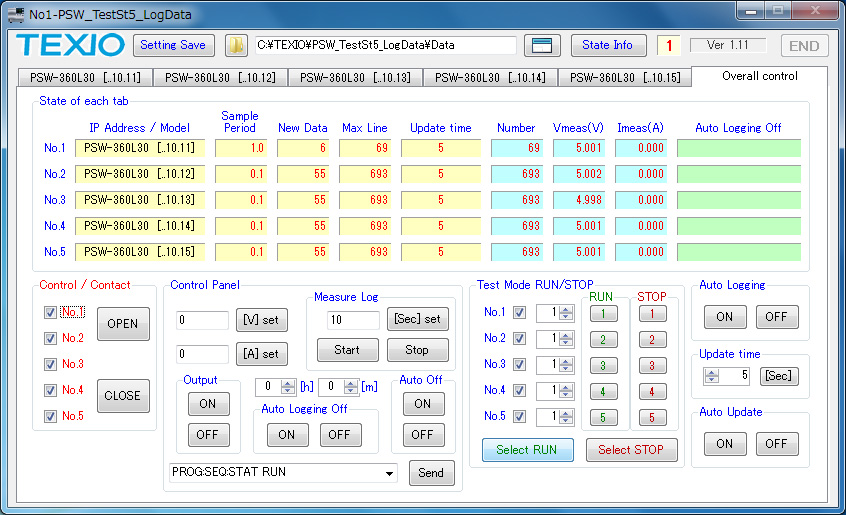Image resolution: width=846 pixels, height=515 pixels.
Task: Adjust Test Mode No.5 number spinner
Action: point(565,416)
